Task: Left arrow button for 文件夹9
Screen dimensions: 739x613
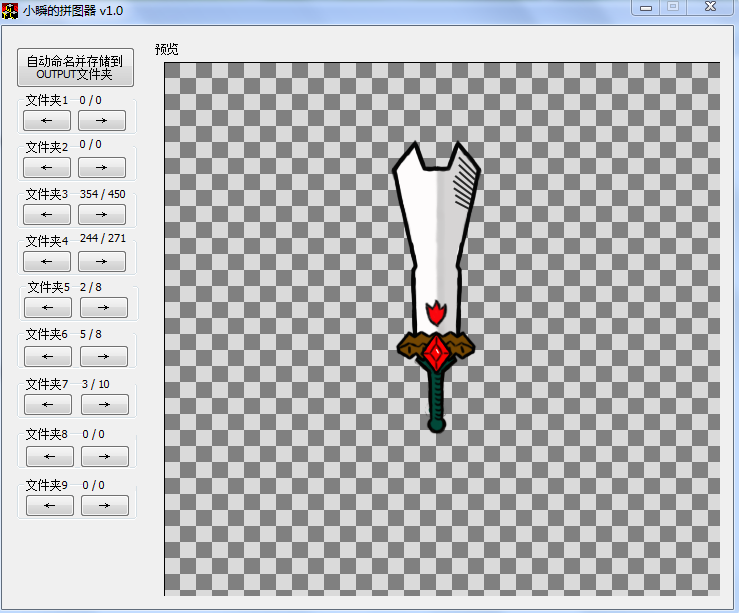Action: pyautogui.click(x=50, y=506)
